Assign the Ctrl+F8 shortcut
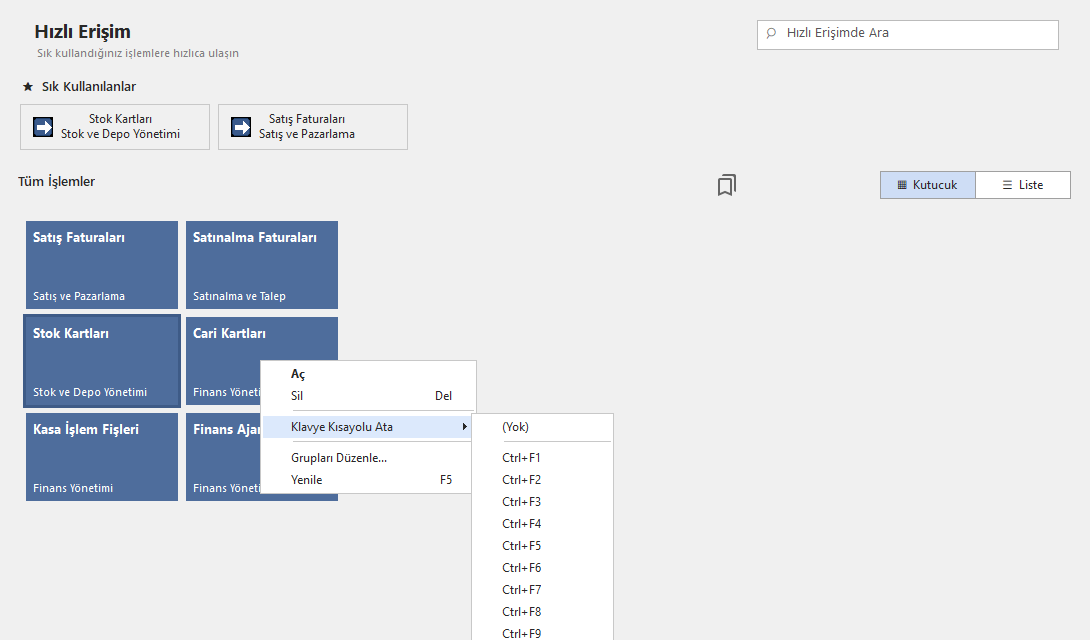Screen dimensions: 1090x640 tap(542, 612)
